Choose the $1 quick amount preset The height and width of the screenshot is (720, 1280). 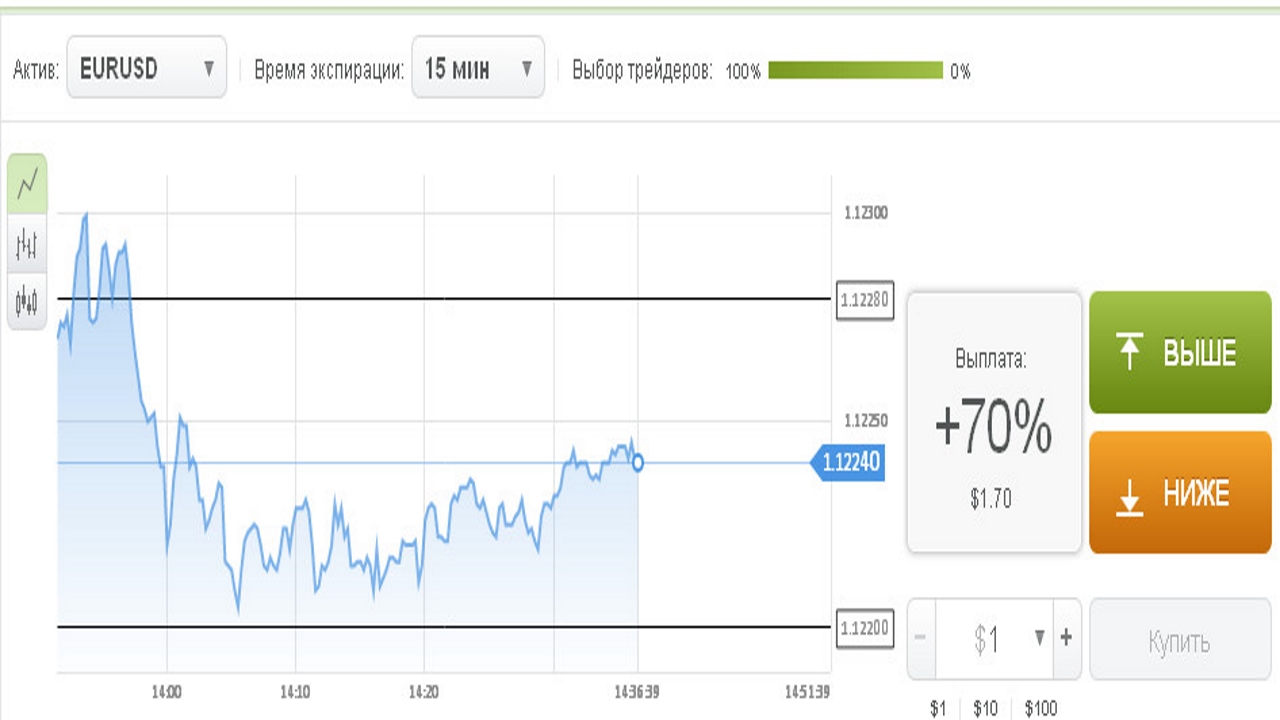(x=937, y=709)
